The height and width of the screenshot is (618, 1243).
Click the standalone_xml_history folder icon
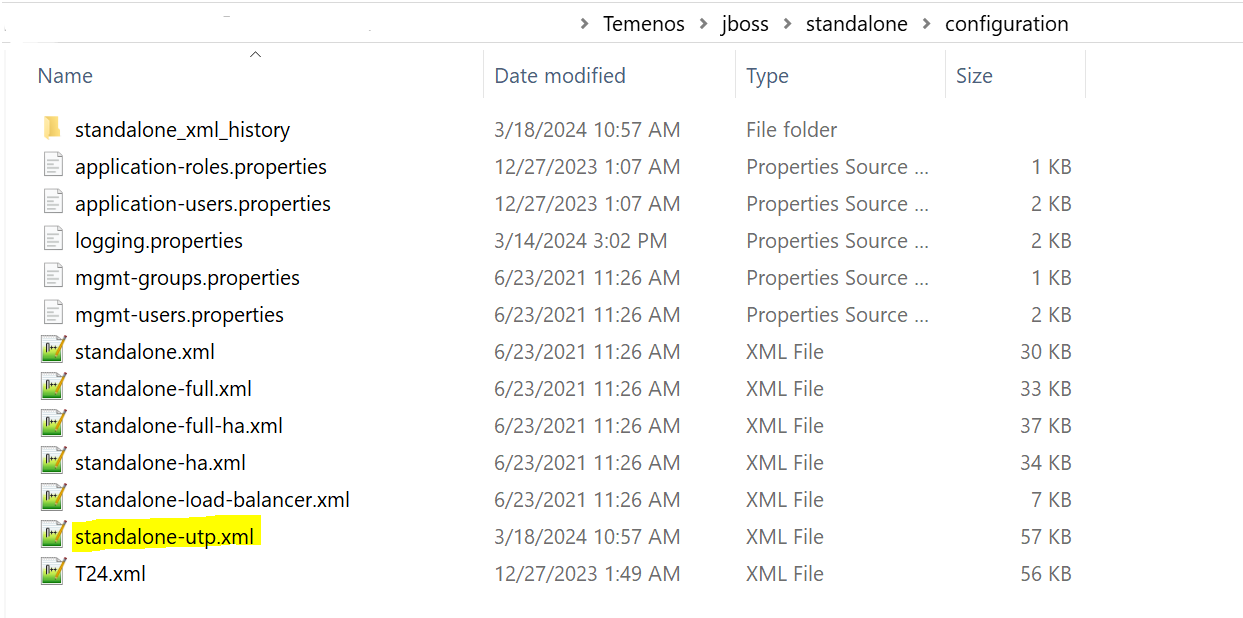53,129
